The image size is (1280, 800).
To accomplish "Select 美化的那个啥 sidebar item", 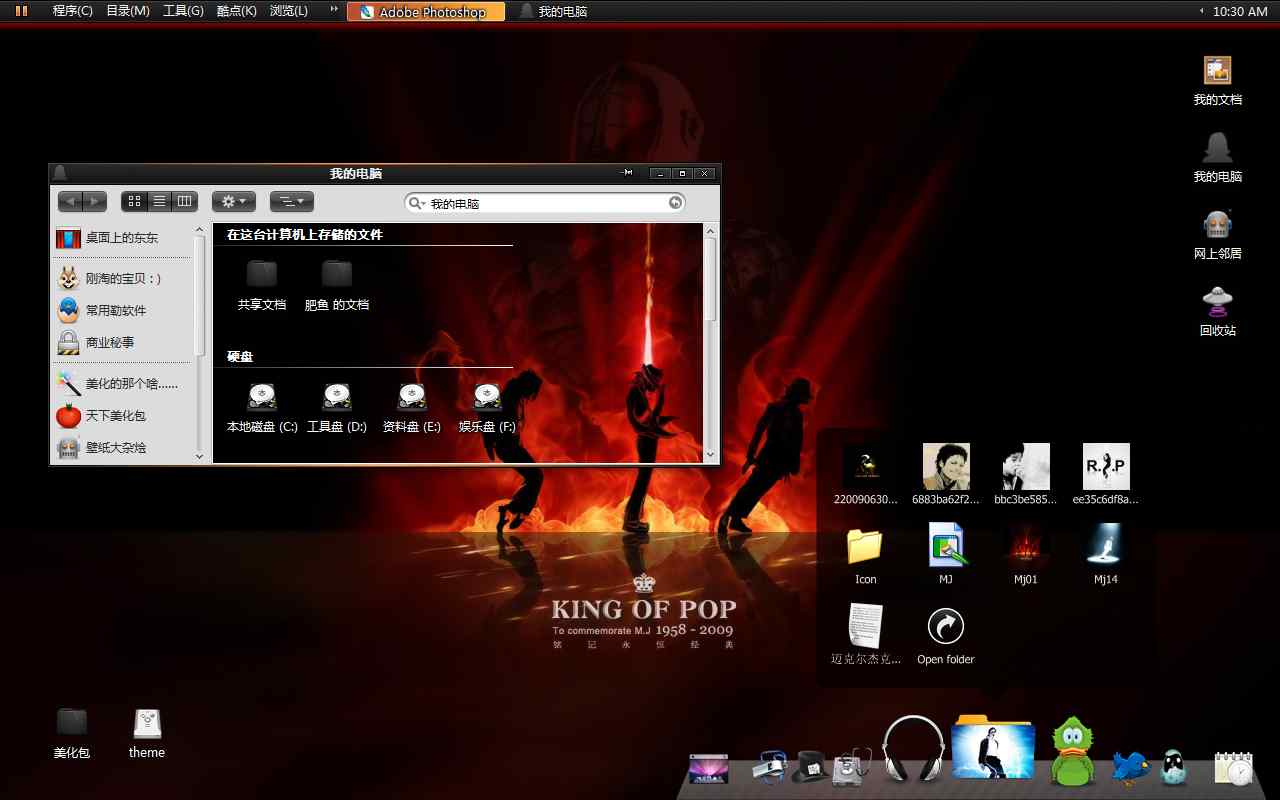I will (x=120, y=383).
